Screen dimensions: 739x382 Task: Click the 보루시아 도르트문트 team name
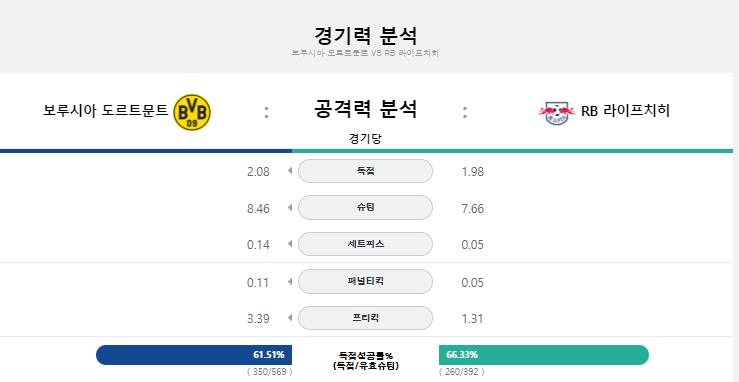tap(106, 111)
